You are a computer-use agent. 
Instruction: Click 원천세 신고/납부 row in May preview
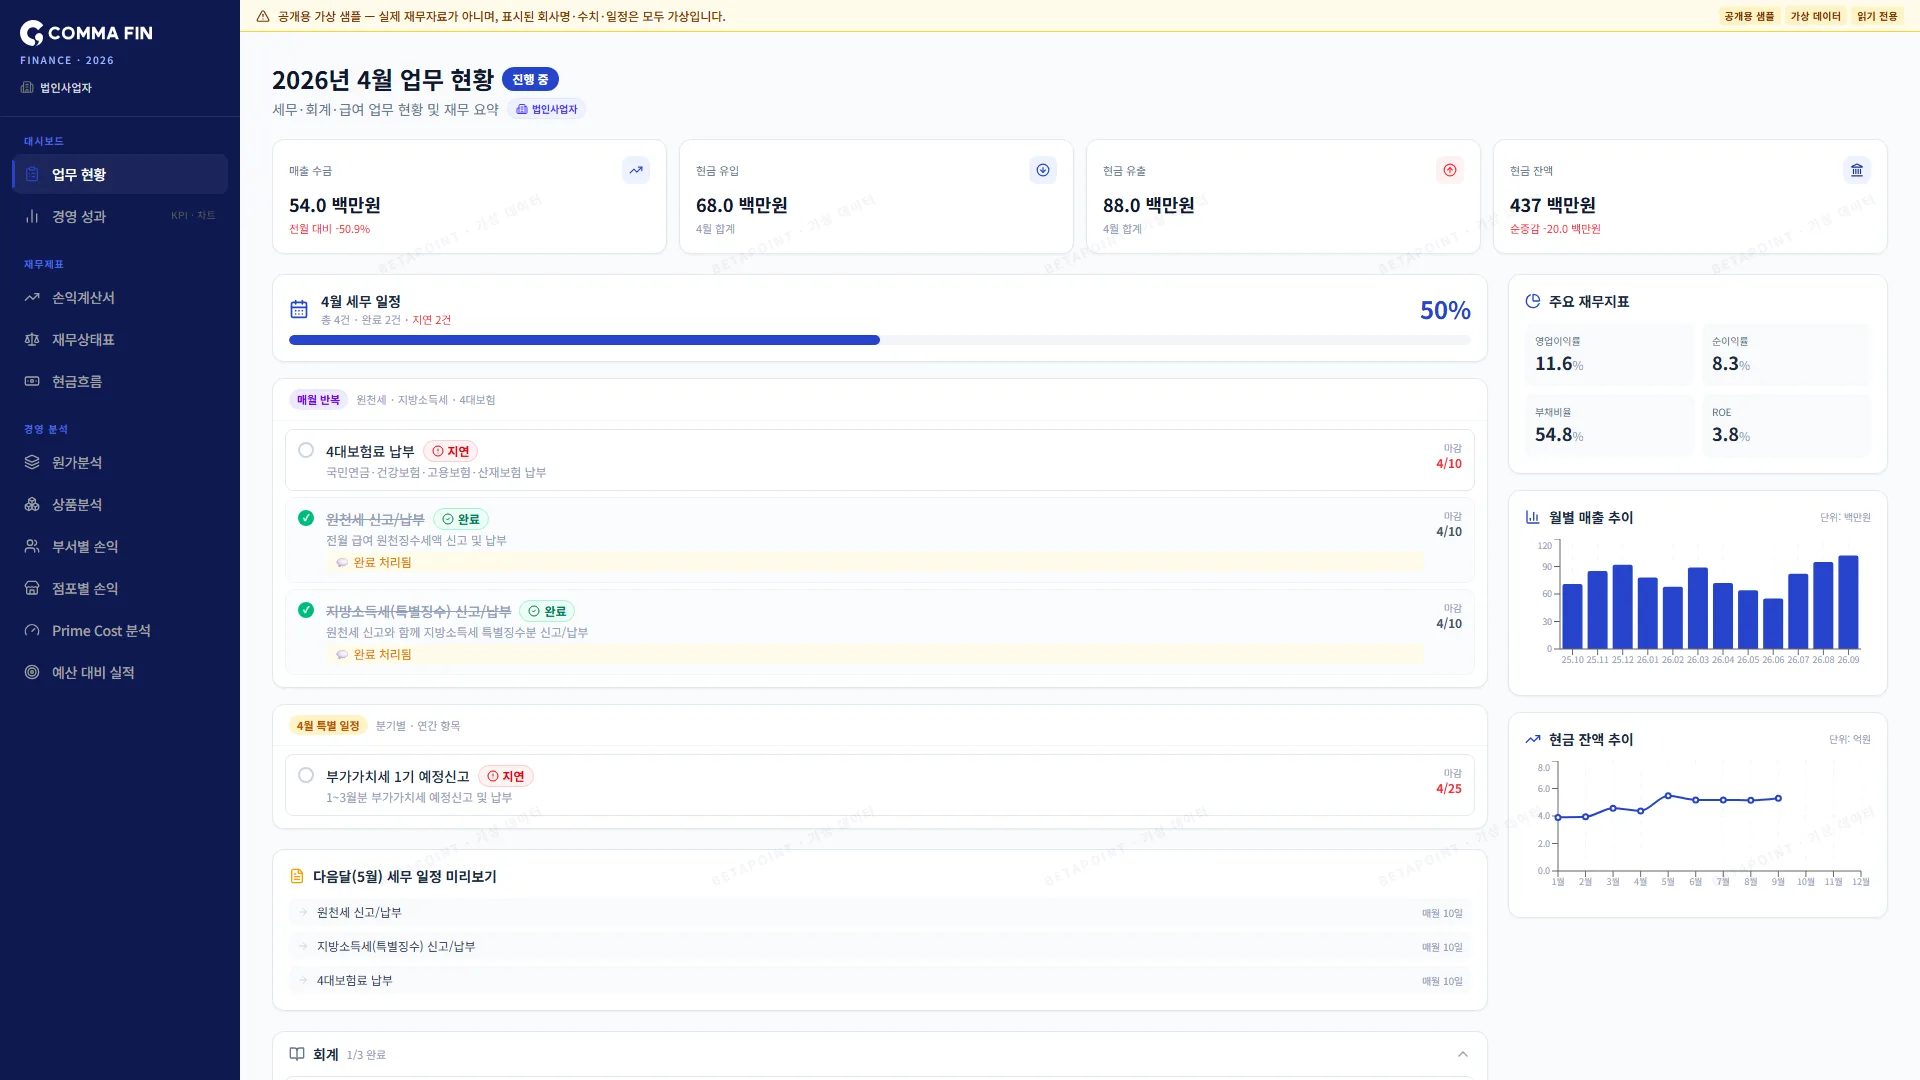click(880, 913)
